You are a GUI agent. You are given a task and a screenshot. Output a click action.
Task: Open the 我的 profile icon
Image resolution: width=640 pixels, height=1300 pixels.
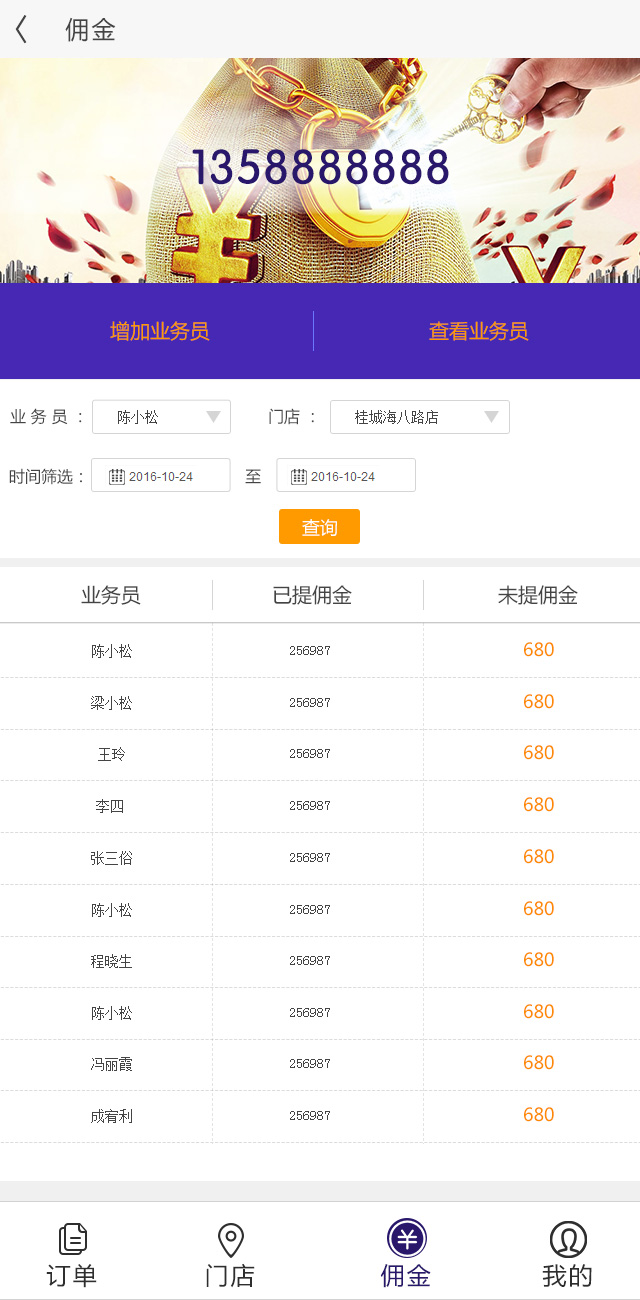[x=567, y=1239]
